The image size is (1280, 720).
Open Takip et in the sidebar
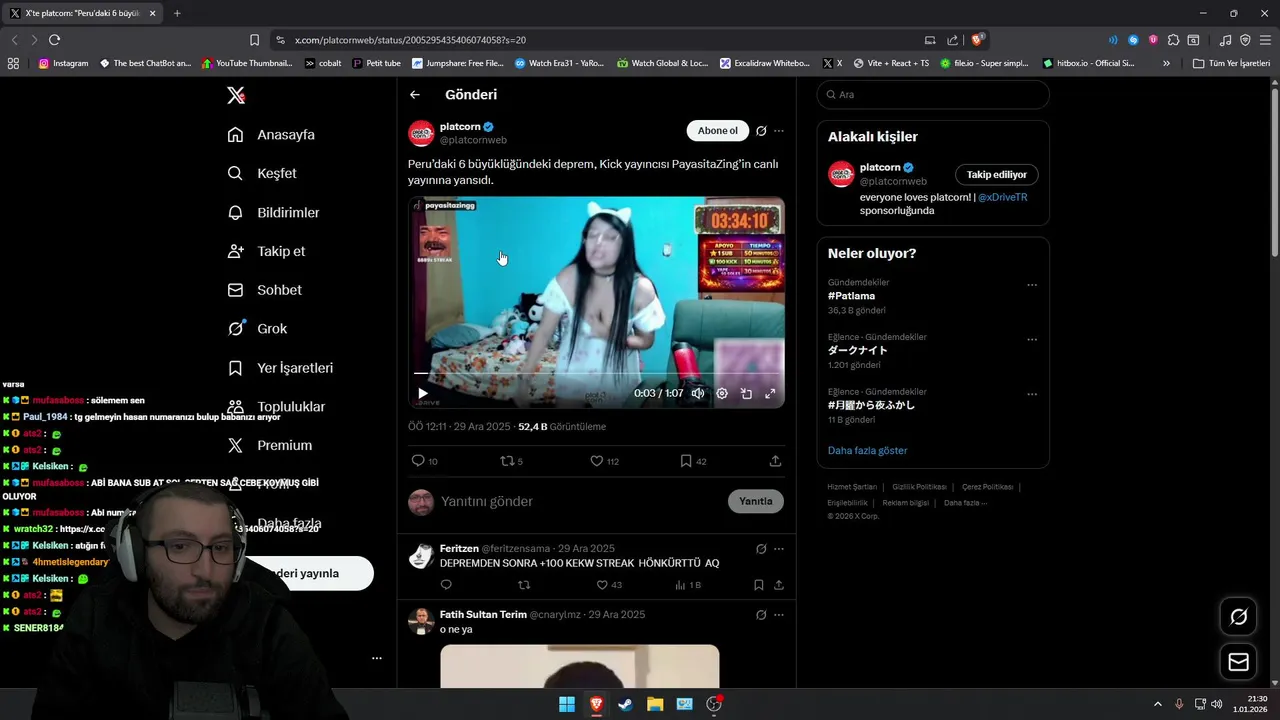pyautogui.click(x=266, y=251)
